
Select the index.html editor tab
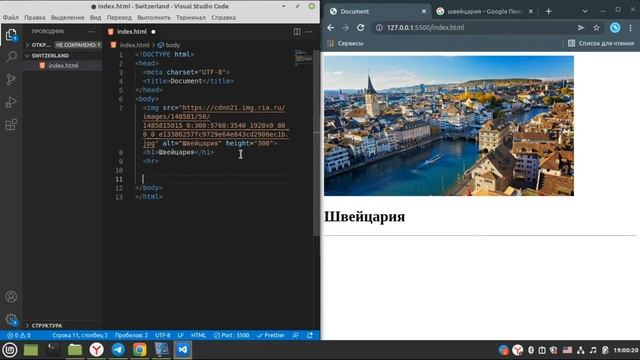click(x=131, y=31)
